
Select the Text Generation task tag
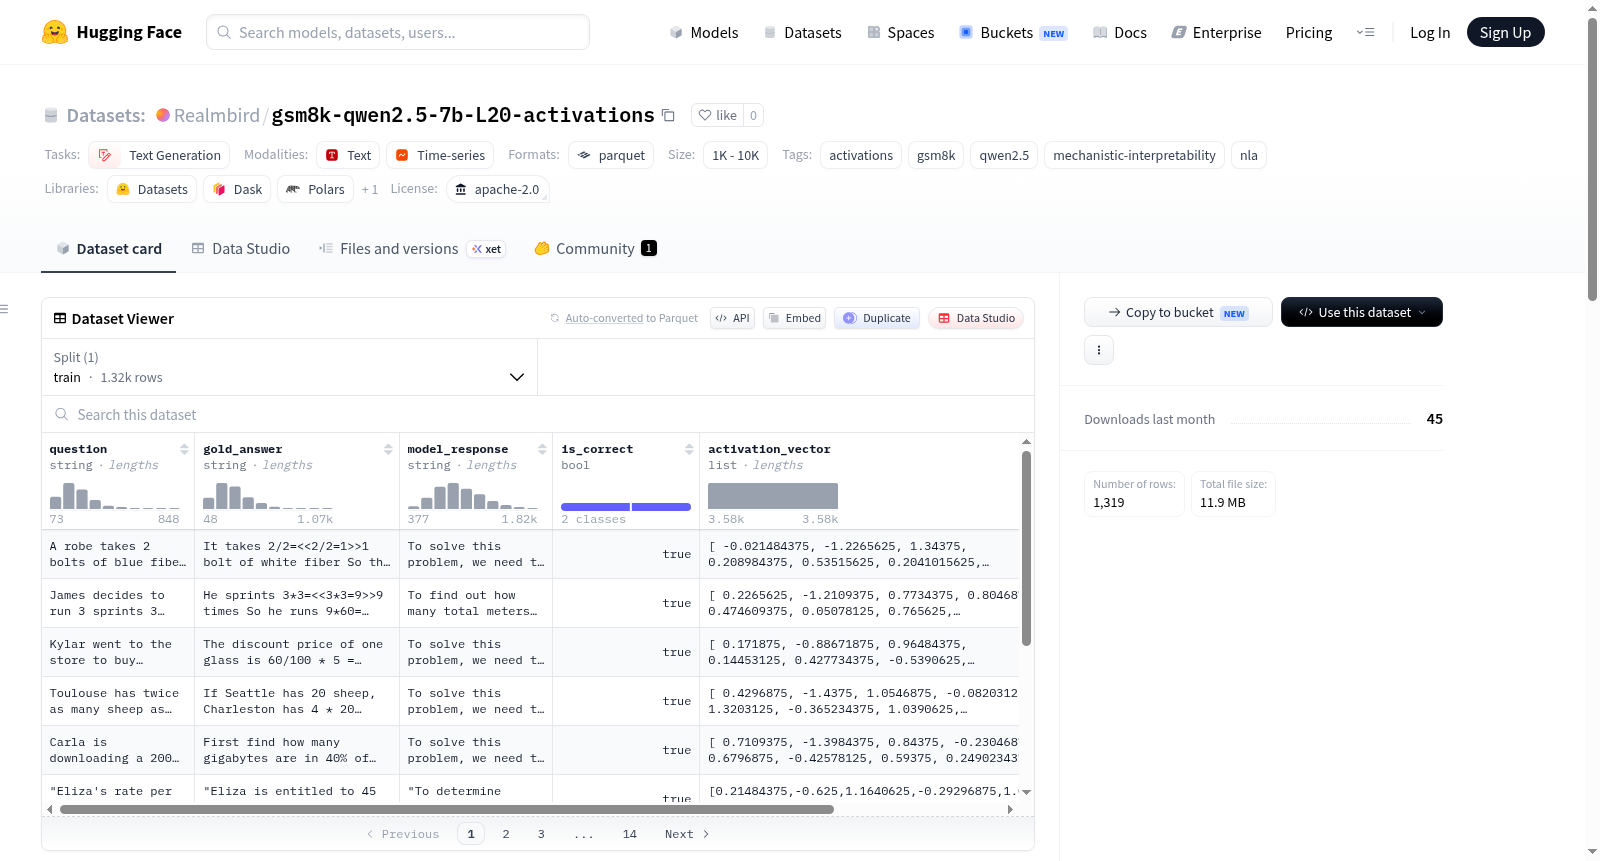tap(160, 155)
